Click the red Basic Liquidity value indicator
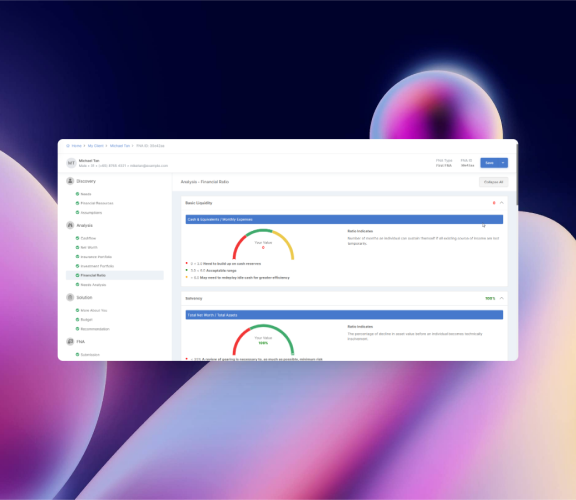 click(494, 203)
